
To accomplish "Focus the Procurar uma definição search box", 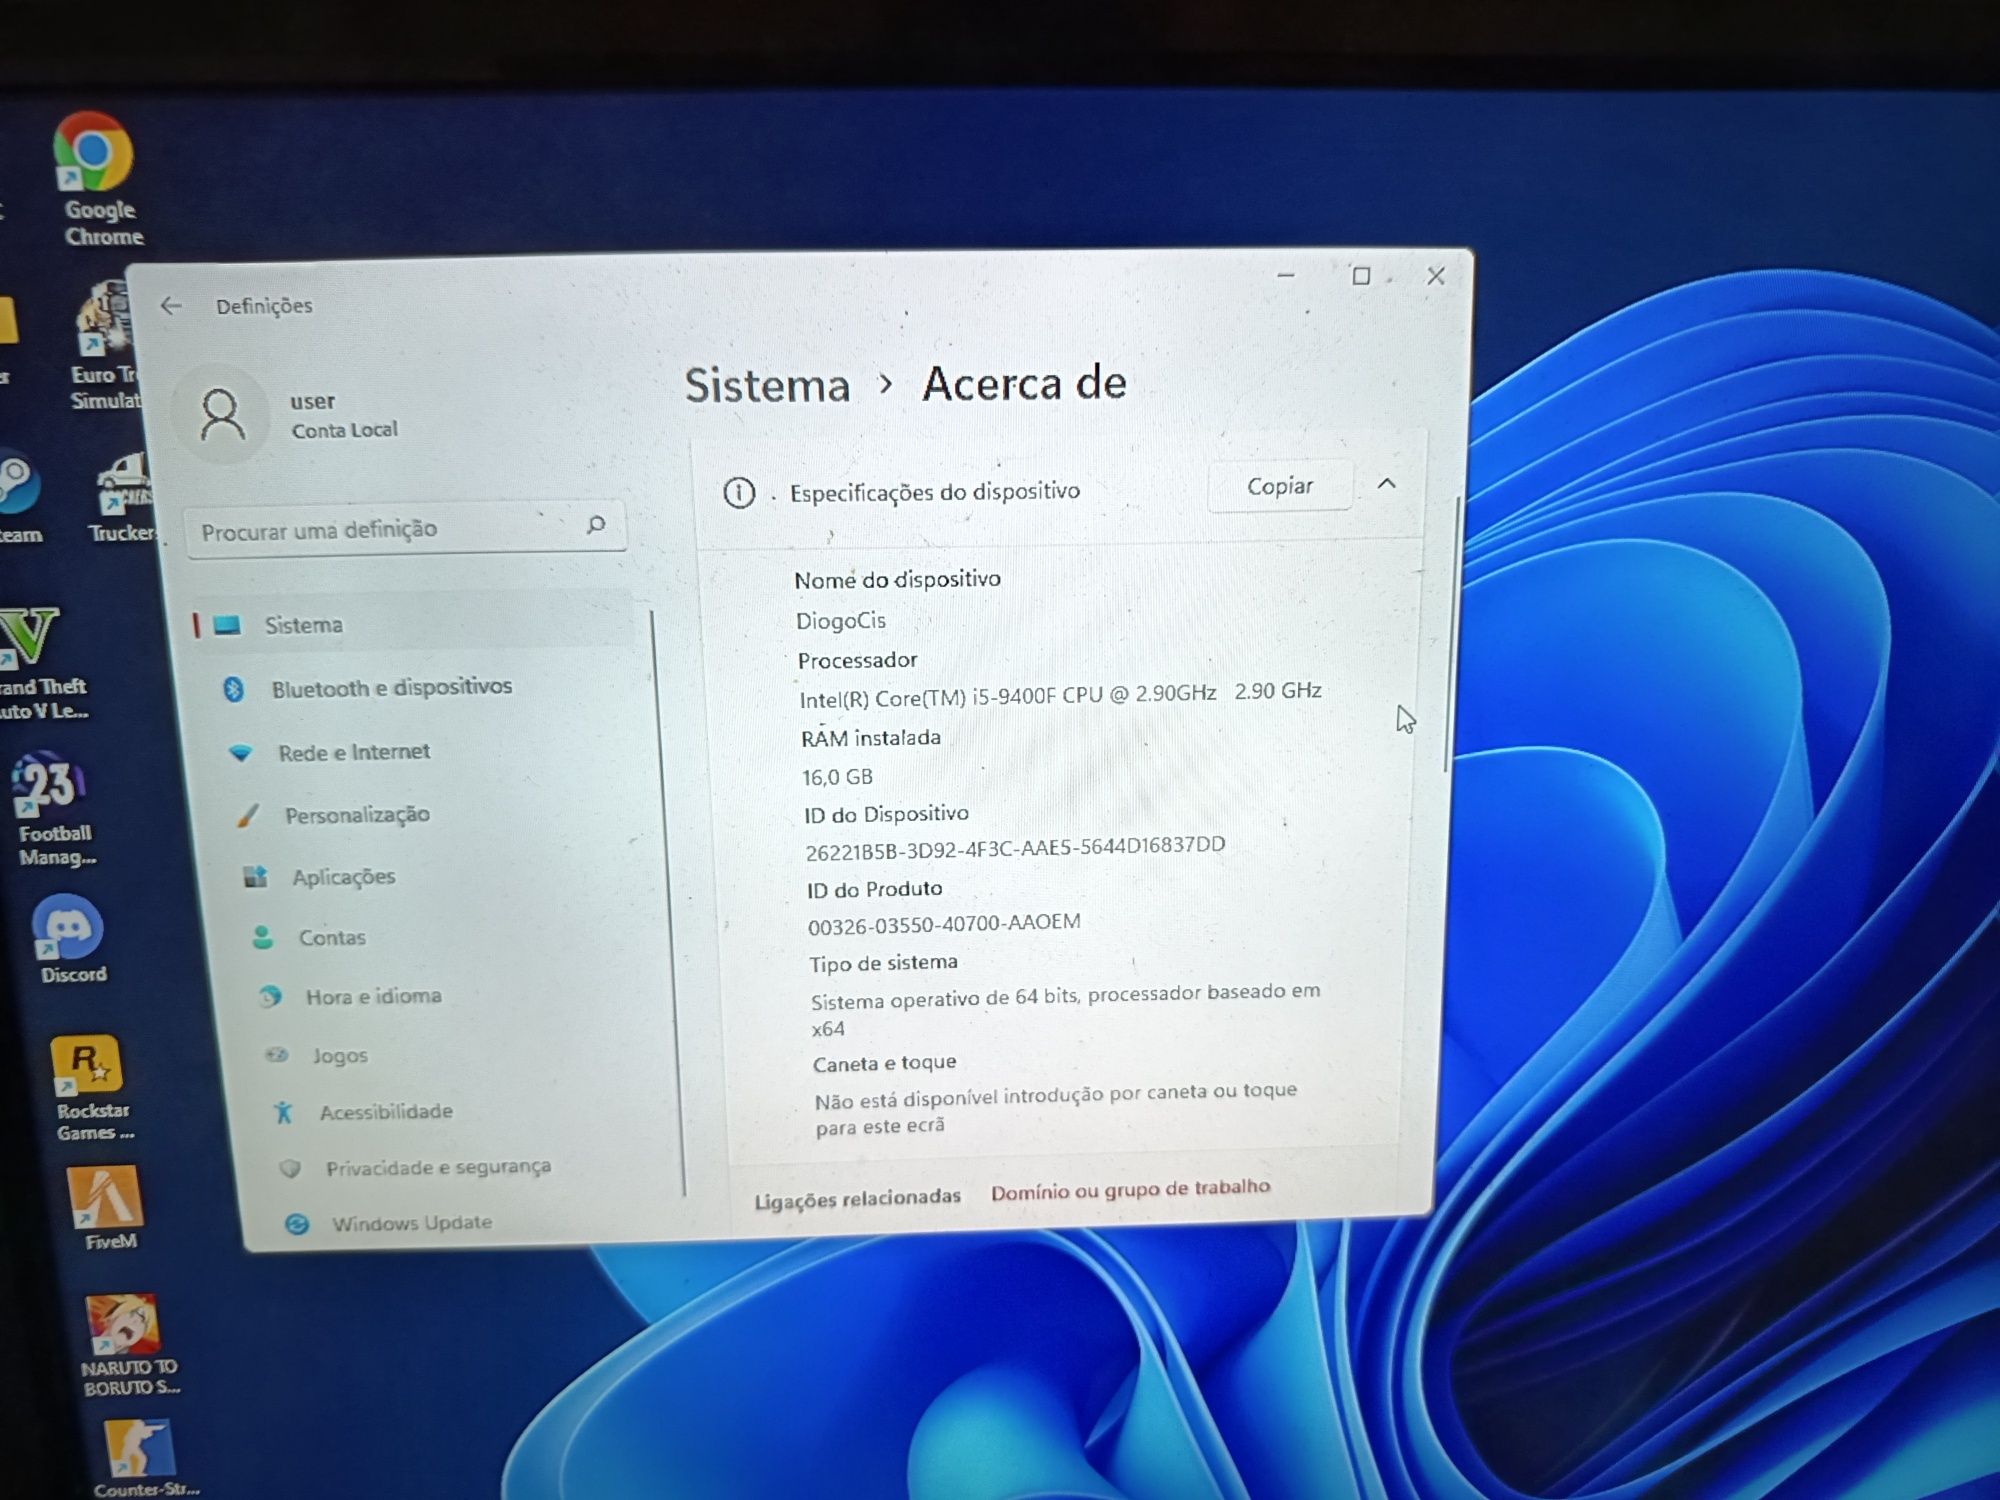I will 406,528.
